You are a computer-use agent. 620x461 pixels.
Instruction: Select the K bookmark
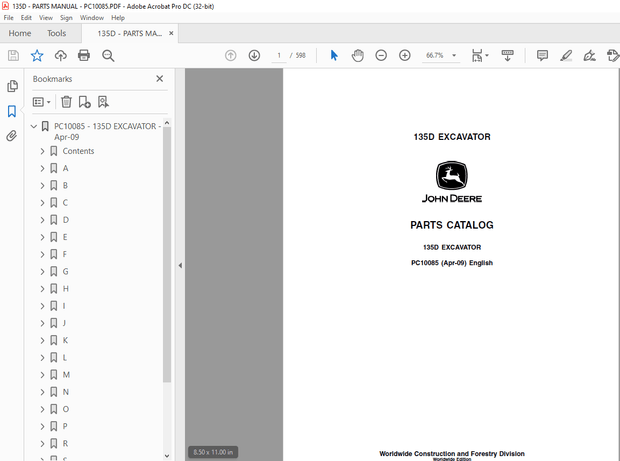[x=65, y=340]
